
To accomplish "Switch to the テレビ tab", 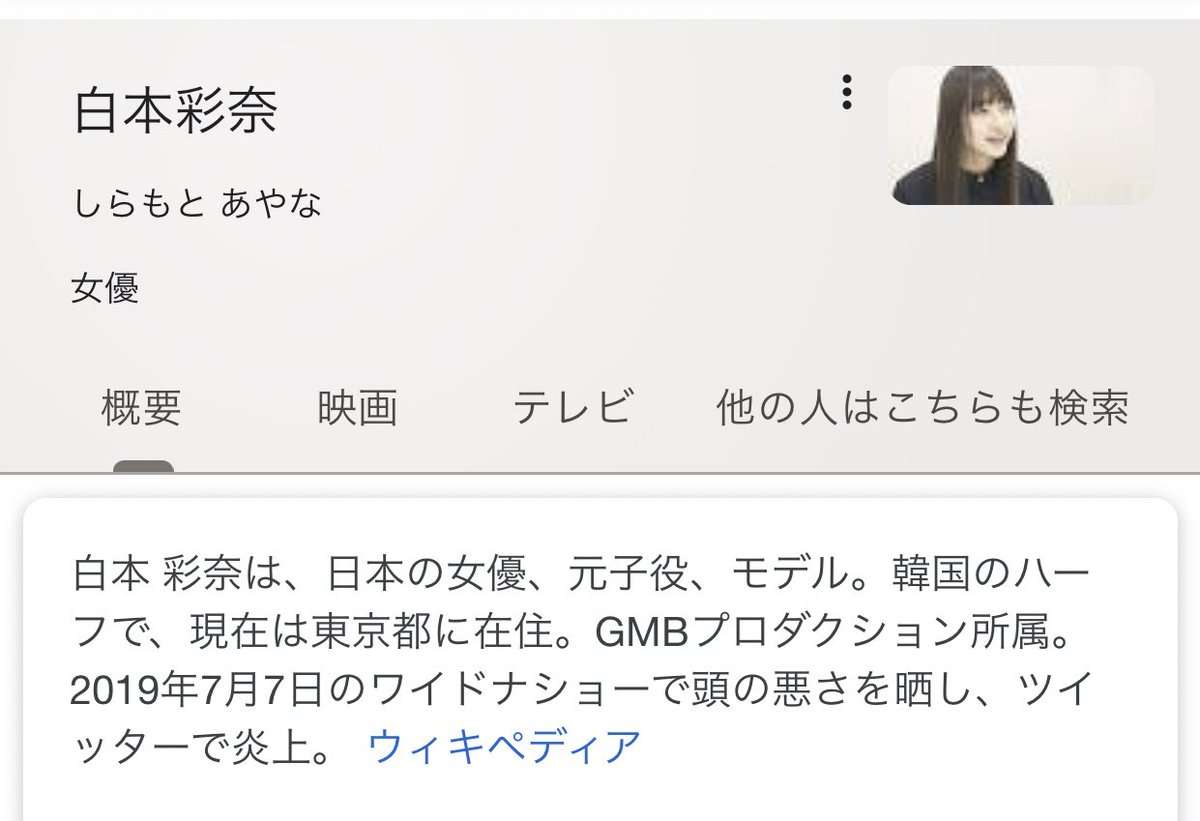I will pos(574,408).
